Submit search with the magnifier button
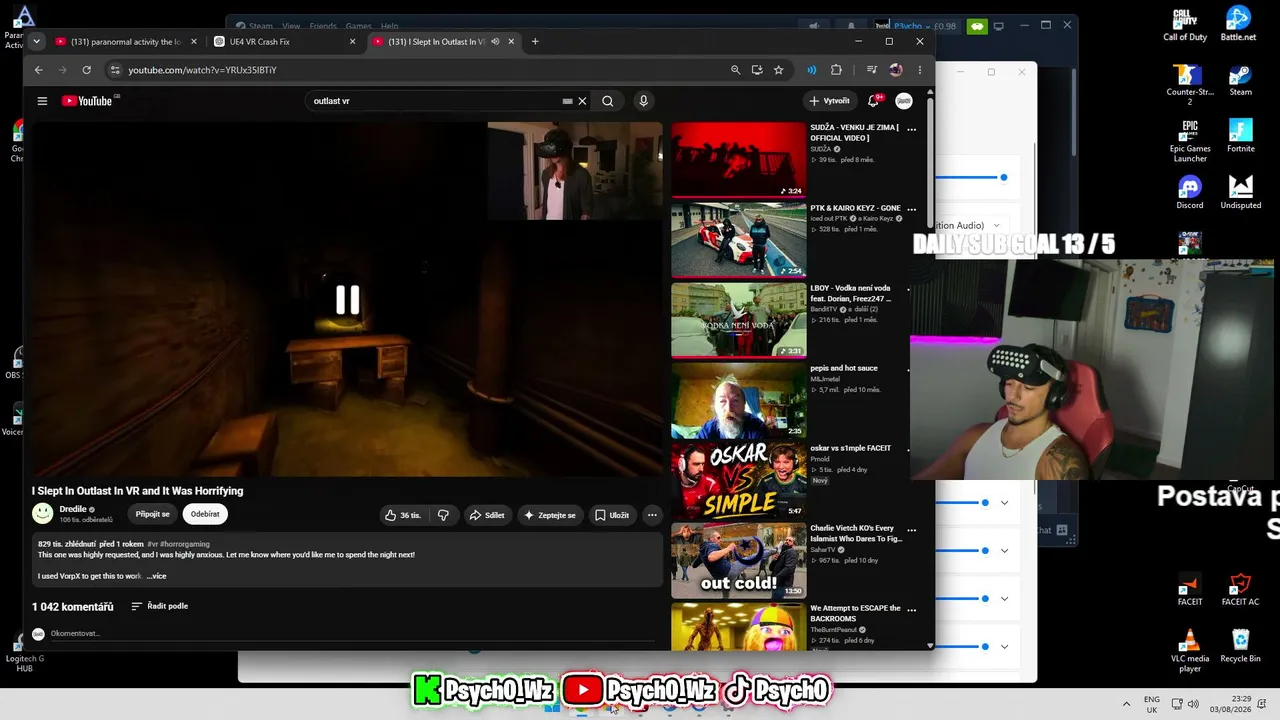This screenshot has width=1280, height=720. pos(607,101)
